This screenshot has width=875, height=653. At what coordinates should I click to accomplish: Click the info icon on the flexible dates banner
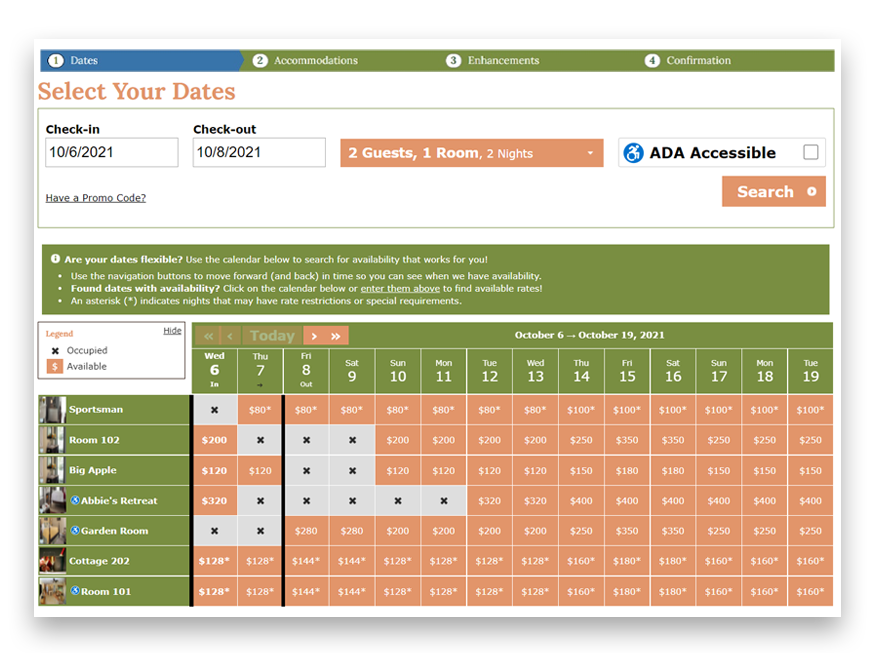(x=54, y=256)
